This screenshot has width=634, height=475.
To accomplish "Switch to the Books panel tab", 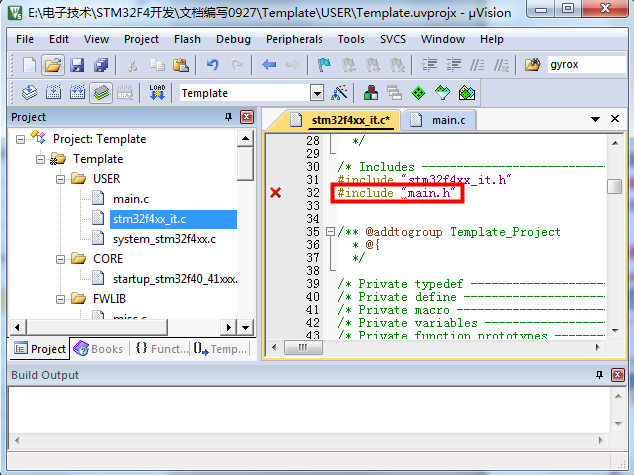I will pyautogui.click(x=98, y=348).
